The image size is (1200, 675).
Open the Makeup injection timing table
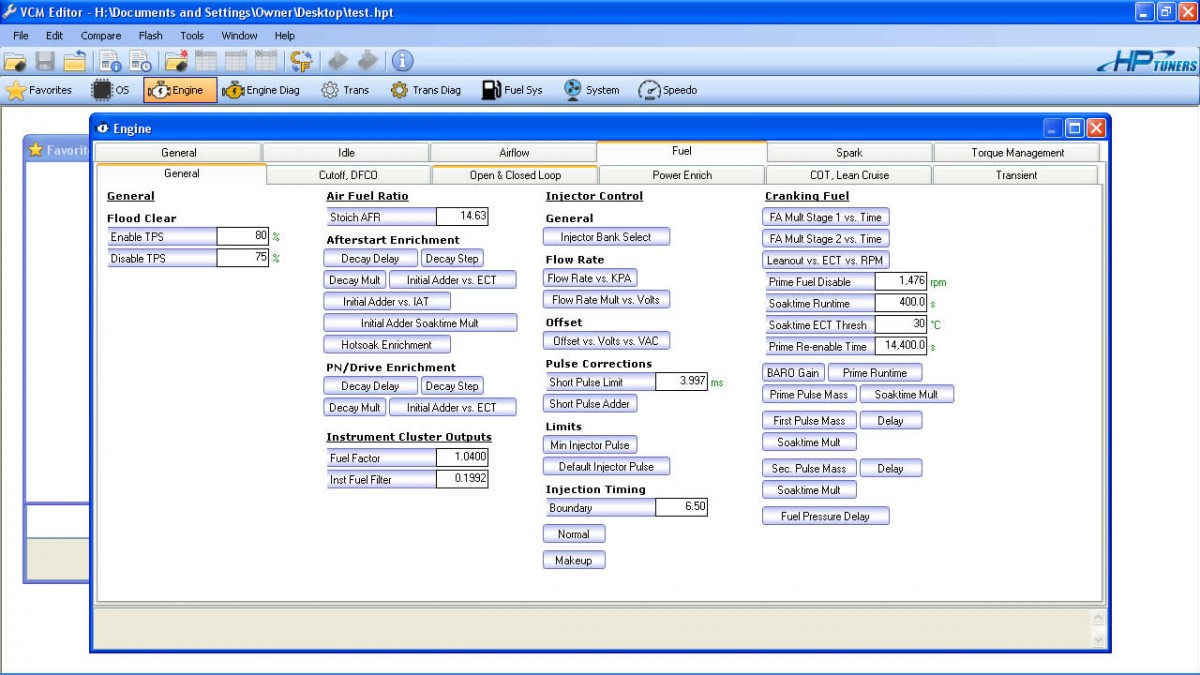click(574, 560)
